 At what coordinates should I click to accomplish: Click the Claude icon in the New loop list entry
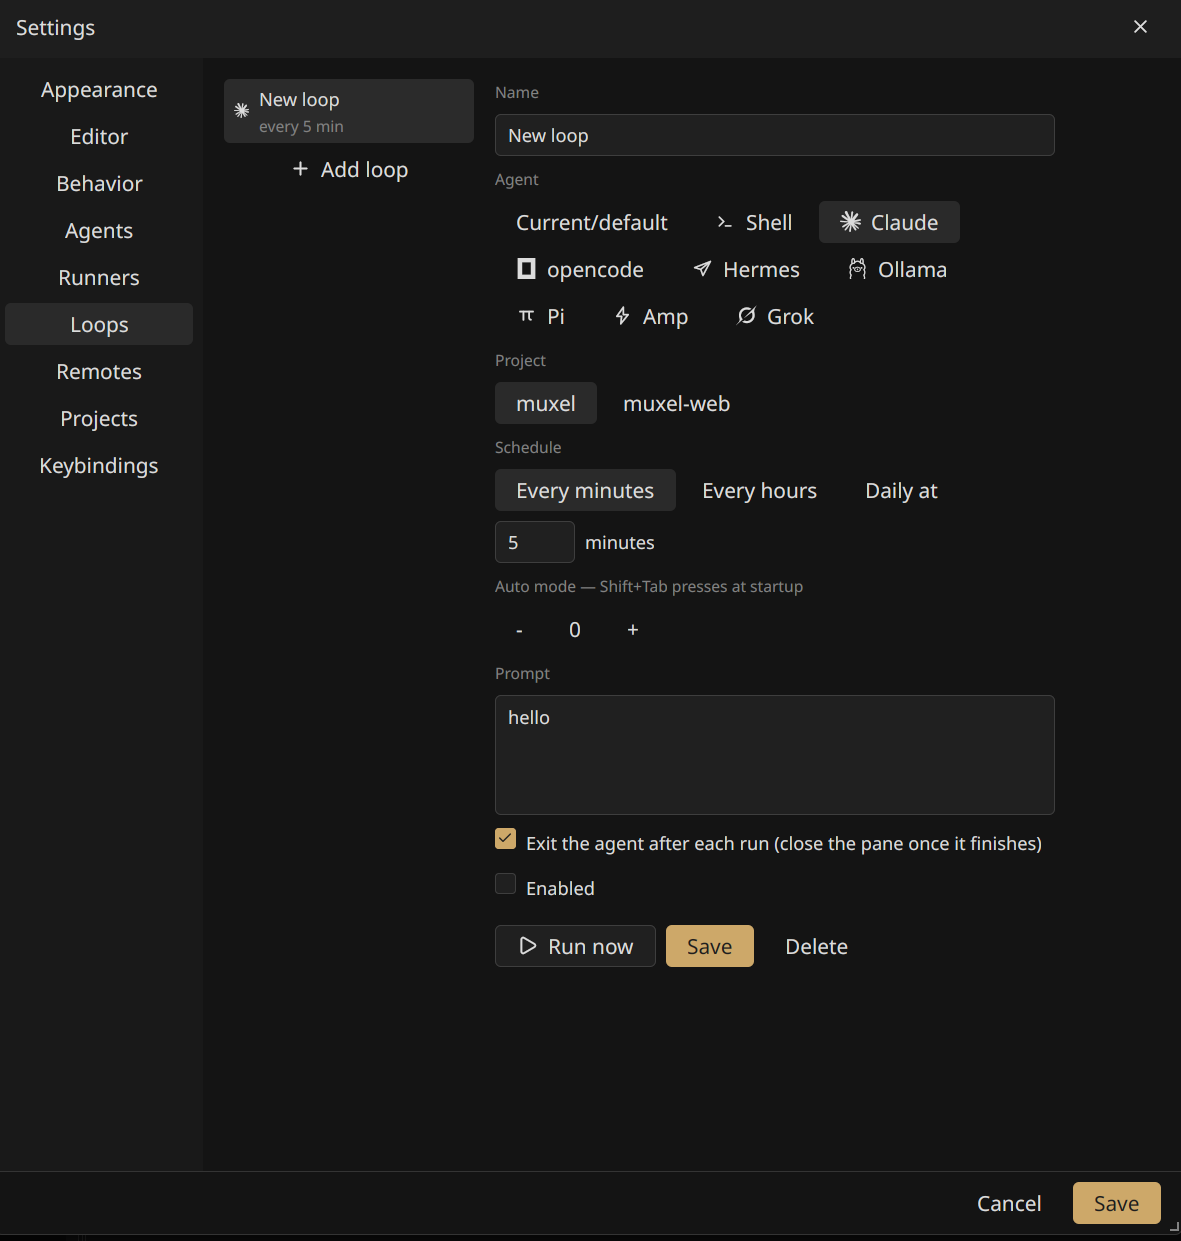(242, 111)
